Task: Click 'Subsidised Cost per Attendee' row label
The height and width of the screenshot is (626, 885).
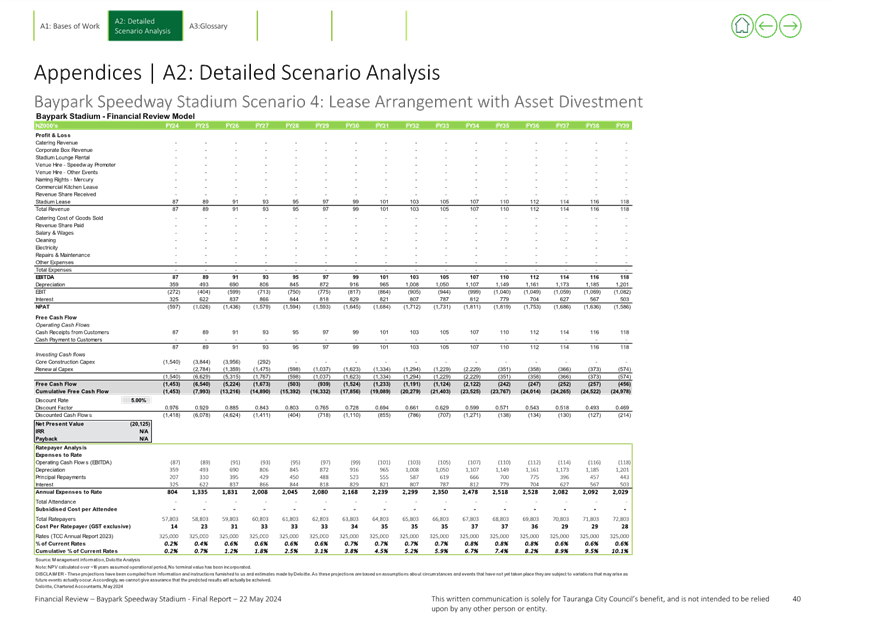Action: point(76,509)
